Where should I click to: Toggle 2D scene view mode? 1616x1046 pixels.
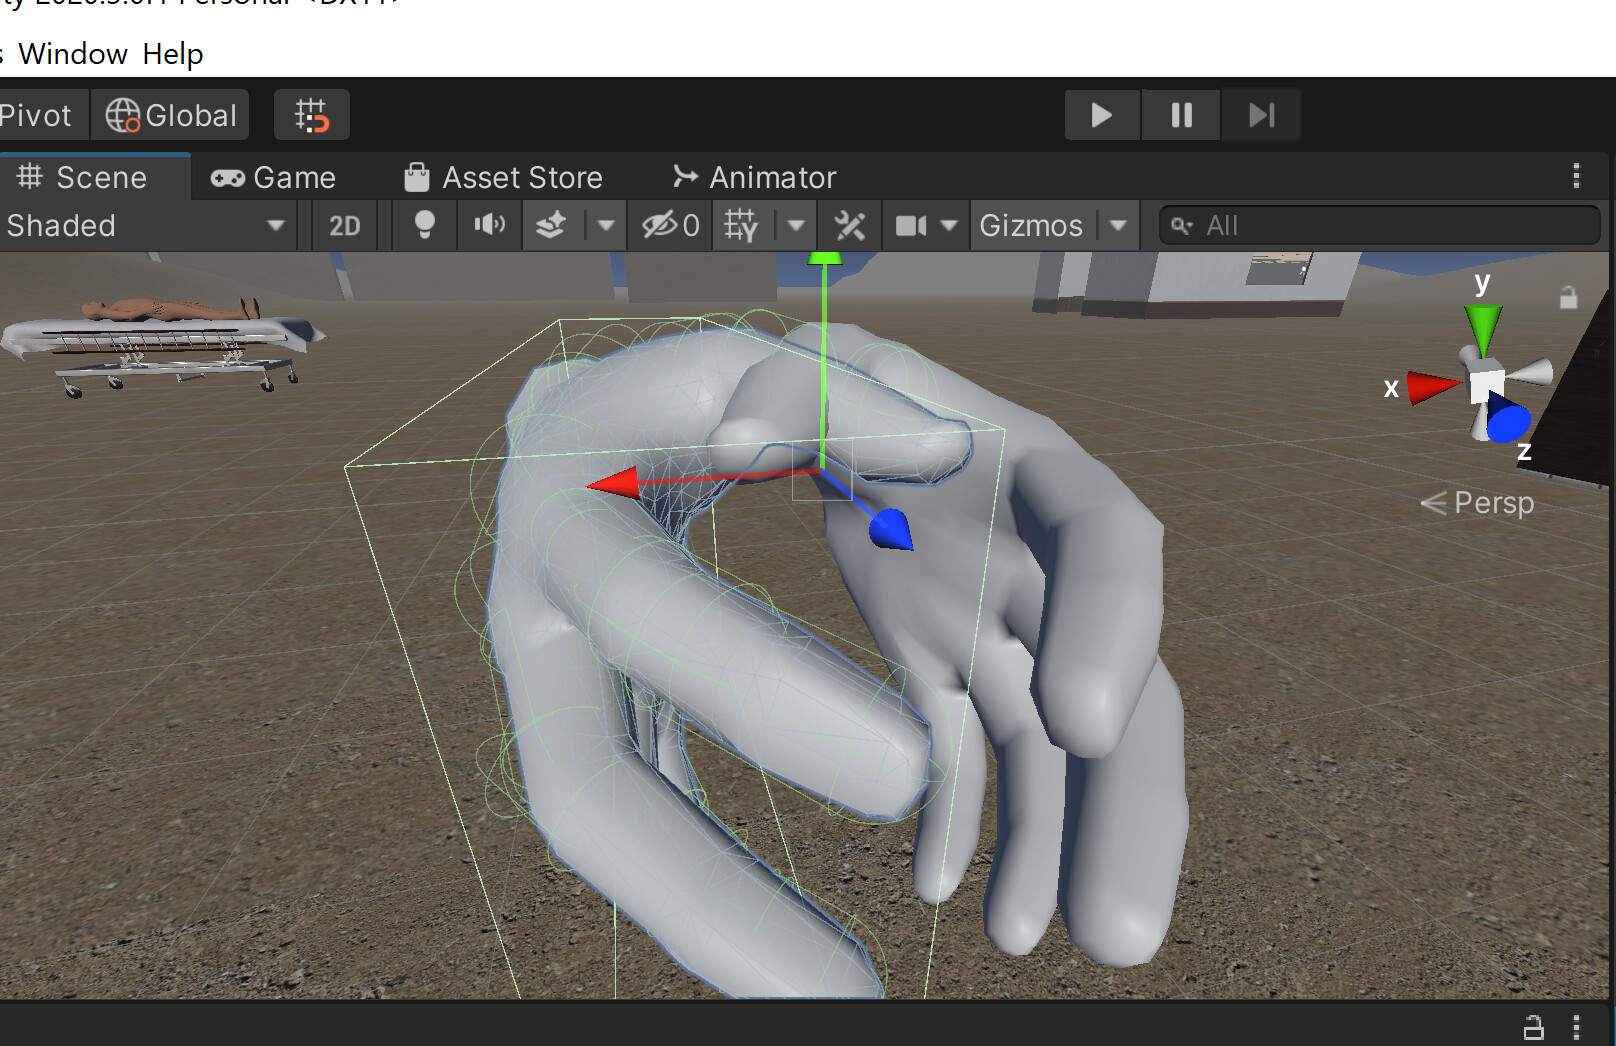click(344, 225)
